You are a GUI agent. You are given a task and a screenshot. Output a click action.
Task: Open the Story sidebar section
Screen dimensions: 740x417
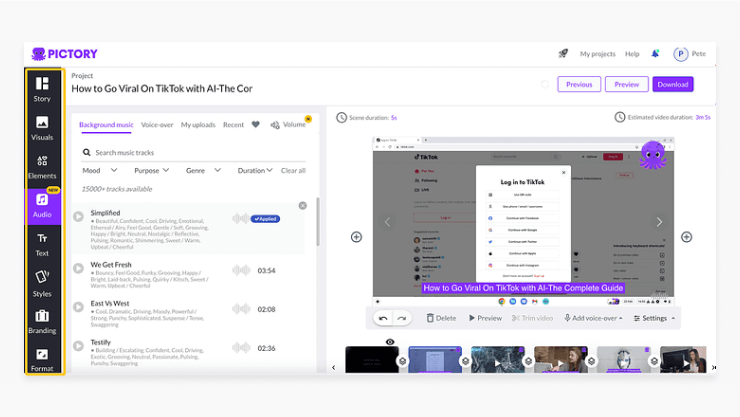pos(42,90)
